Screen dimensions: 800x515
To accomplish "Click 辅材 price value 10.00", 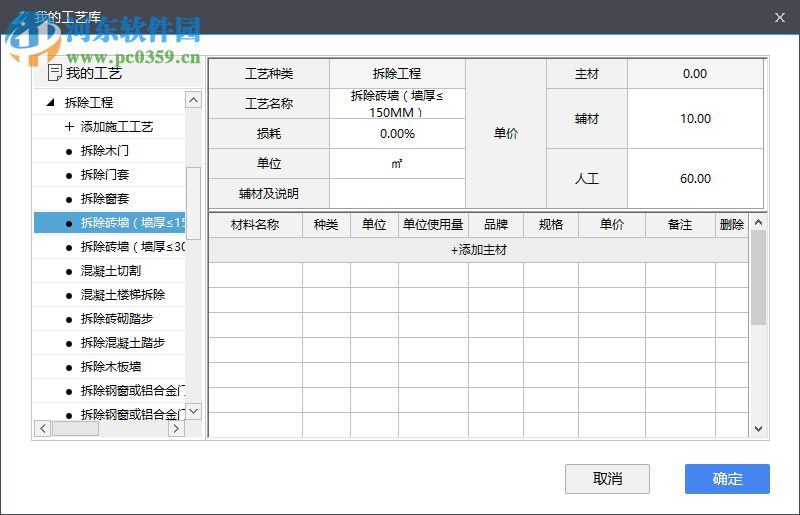I will point(695,119).
